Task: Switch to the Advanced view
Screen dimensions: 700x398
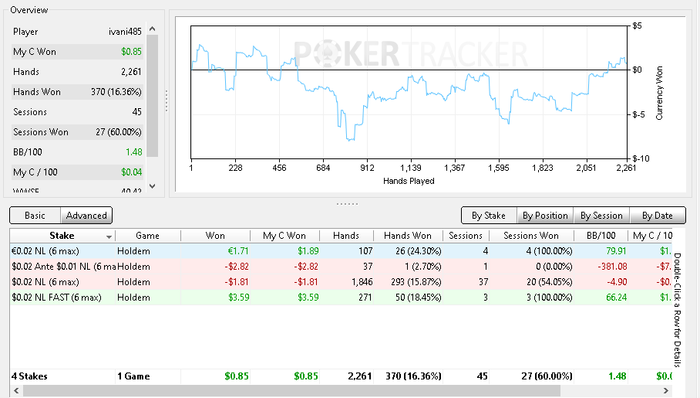Action: (x=87, y=216)
